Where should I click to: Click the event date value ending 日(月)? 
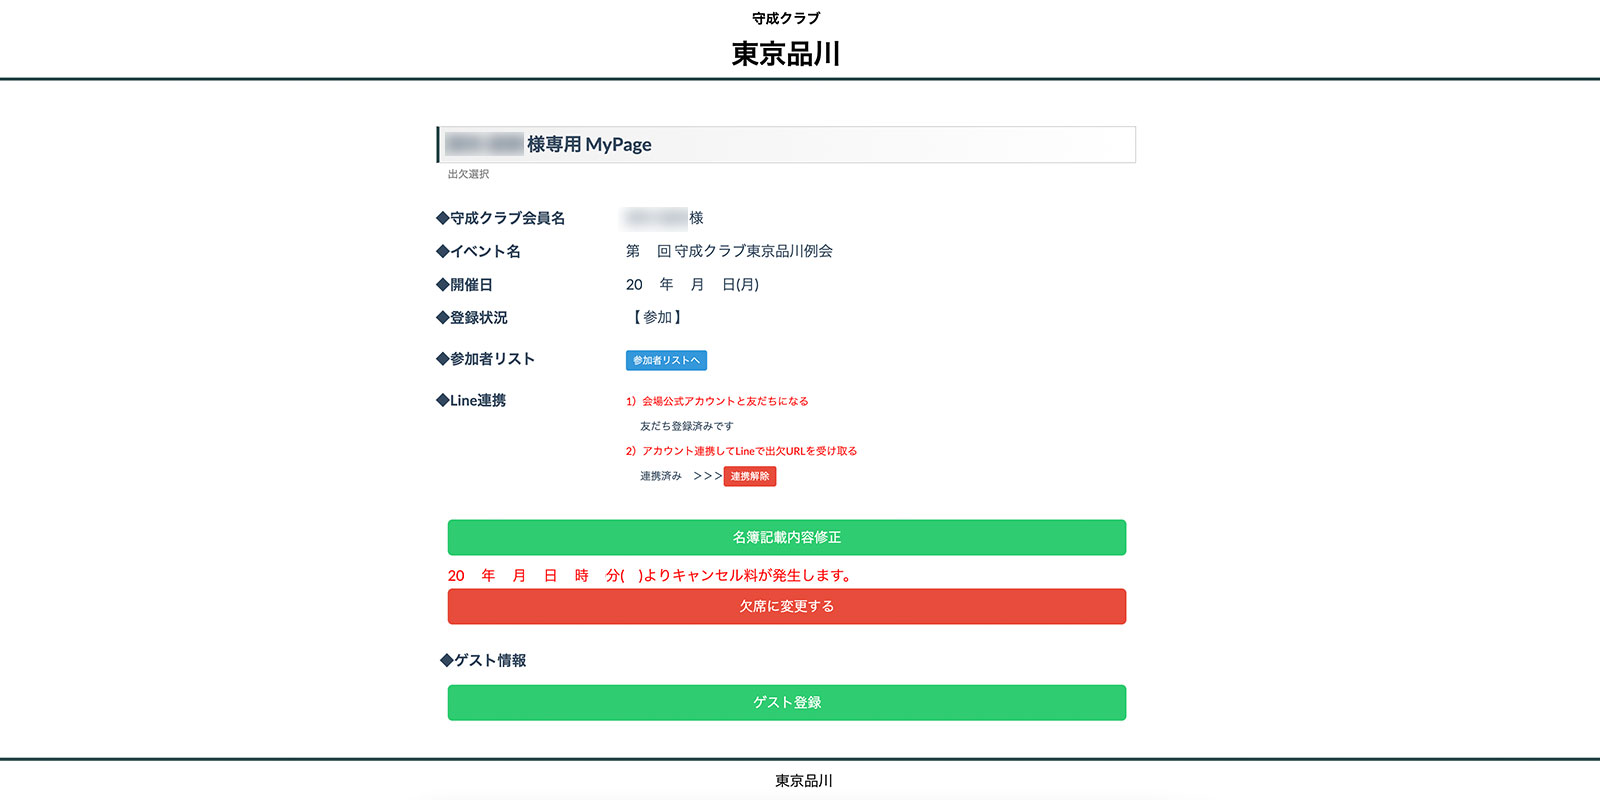(692, 285)
